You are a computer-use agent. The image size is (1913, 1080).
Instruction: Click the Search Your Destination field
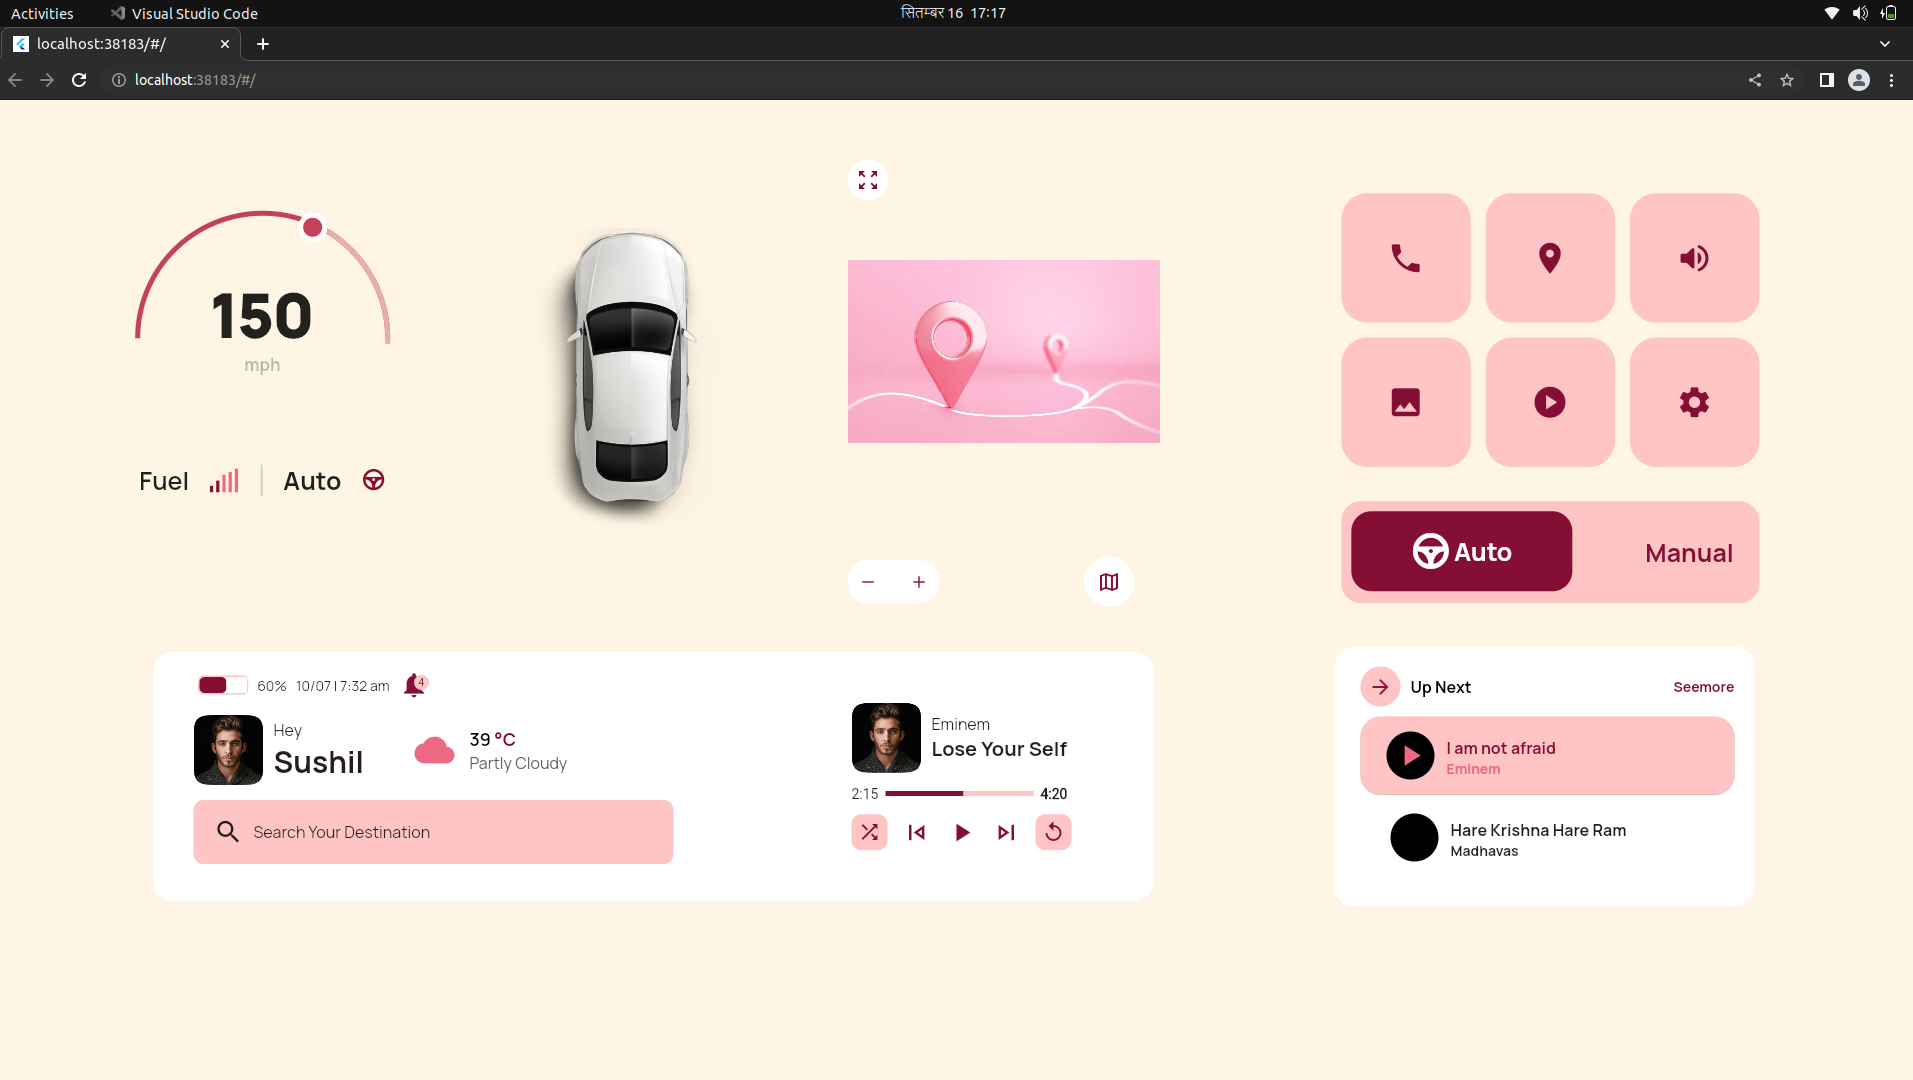(x=433, y=832)
